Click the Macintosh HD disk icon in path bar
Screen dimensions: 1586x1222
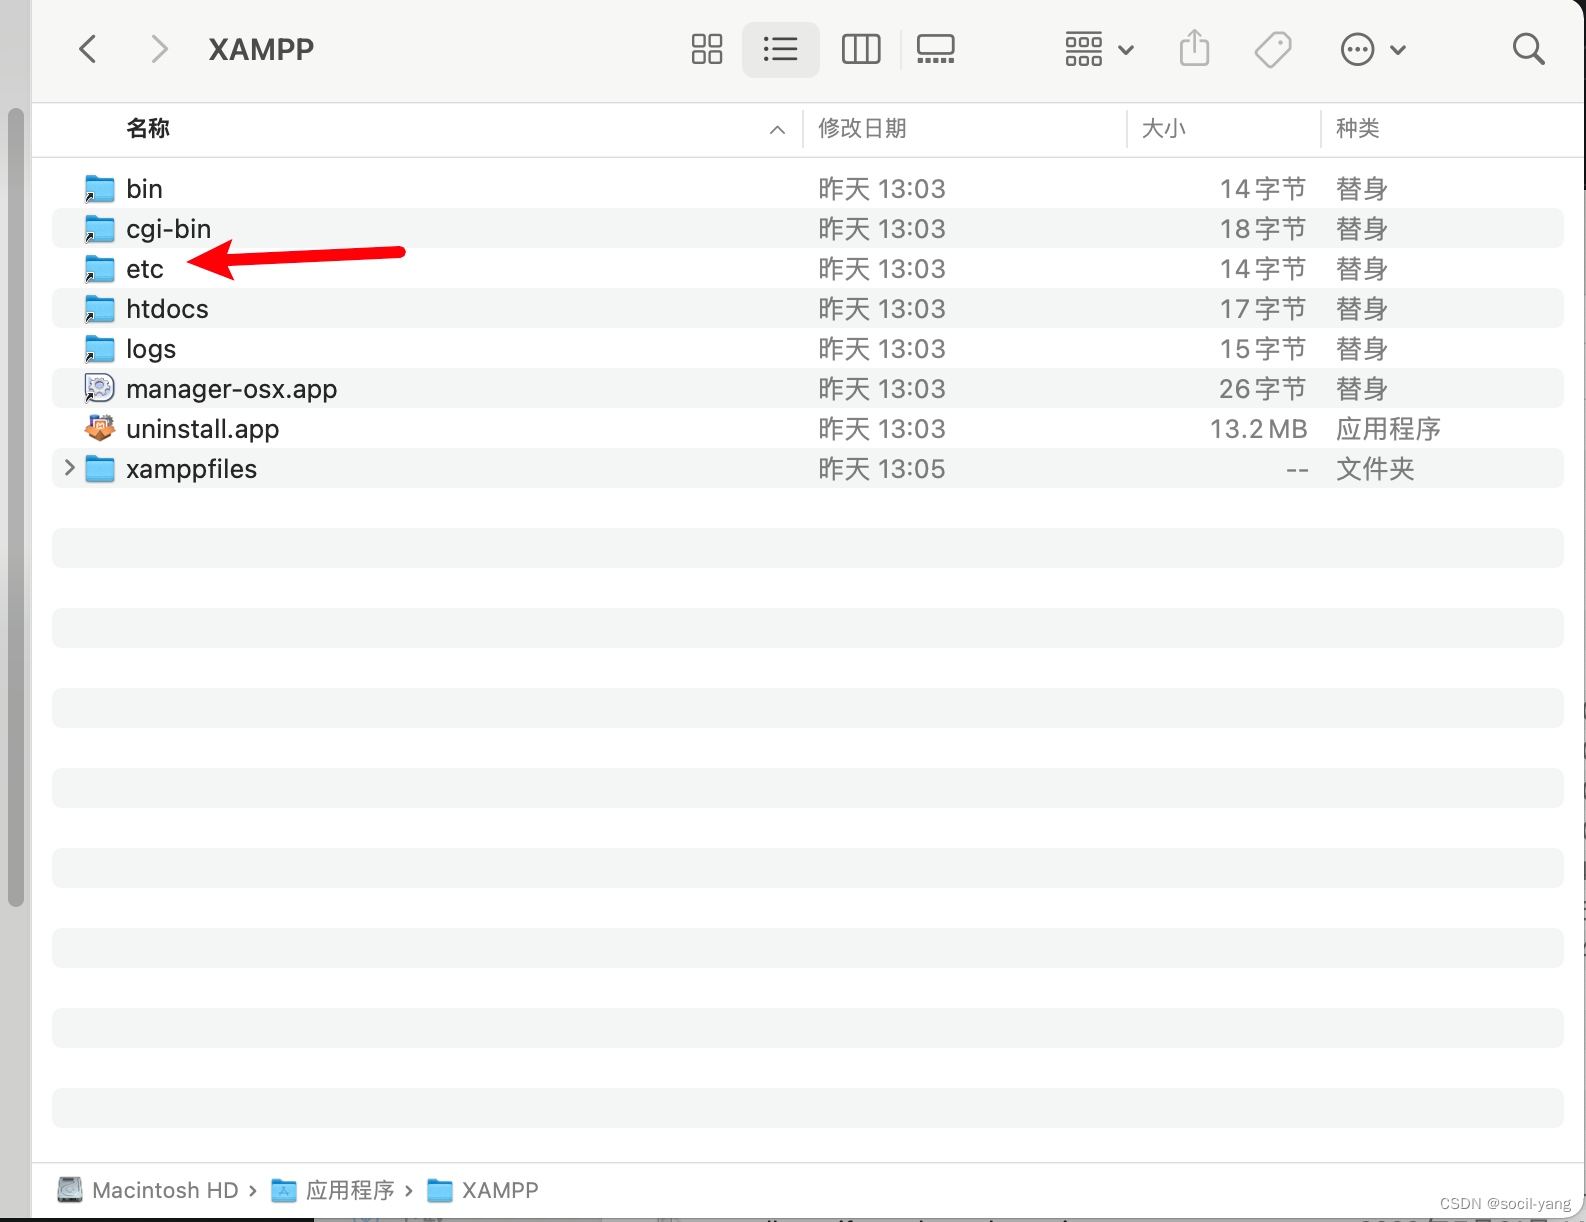tap(70, 1190)
